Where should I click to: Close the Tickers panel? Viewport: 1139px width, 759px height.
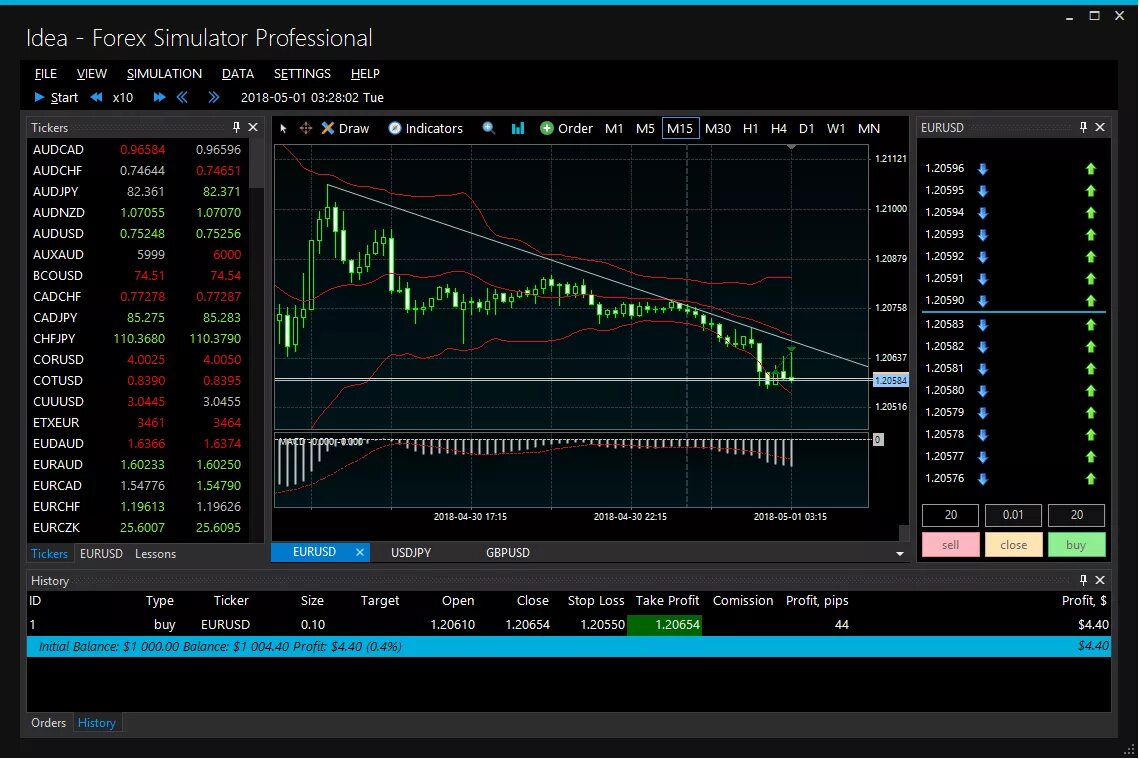click(x=253, y=127)
